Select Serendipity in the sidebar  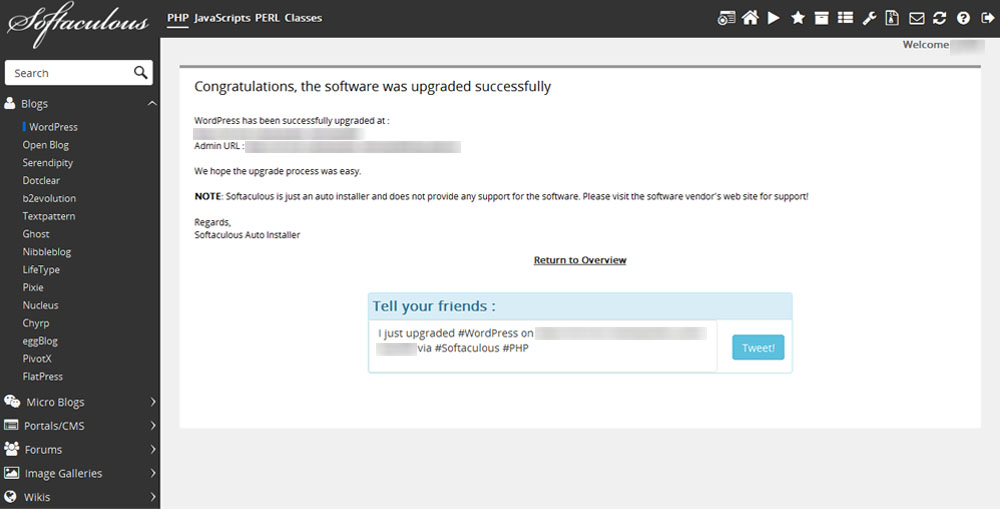pyautogui.click(x=48, y=163)
